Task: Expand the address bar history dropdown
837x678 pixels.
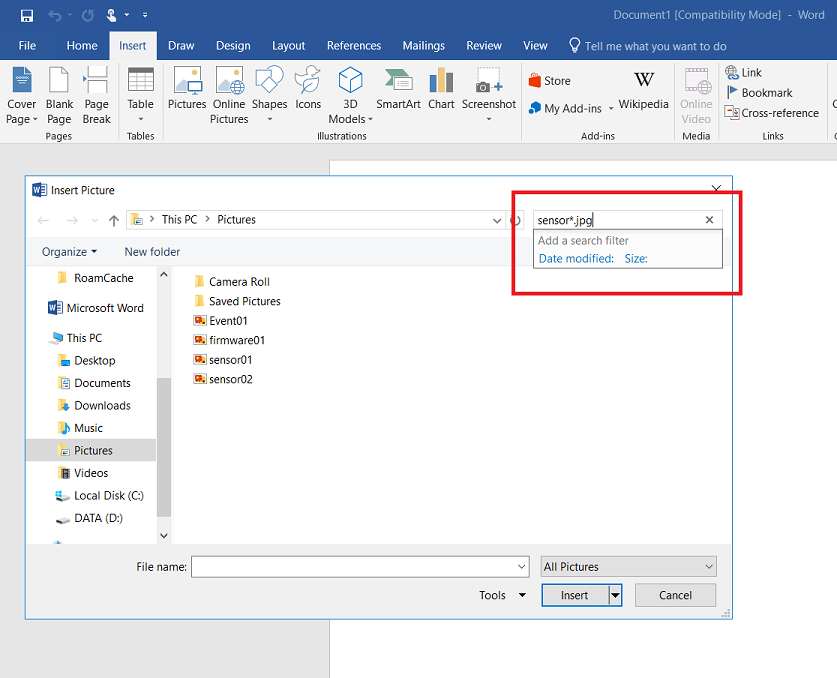Action: [497, 220]
